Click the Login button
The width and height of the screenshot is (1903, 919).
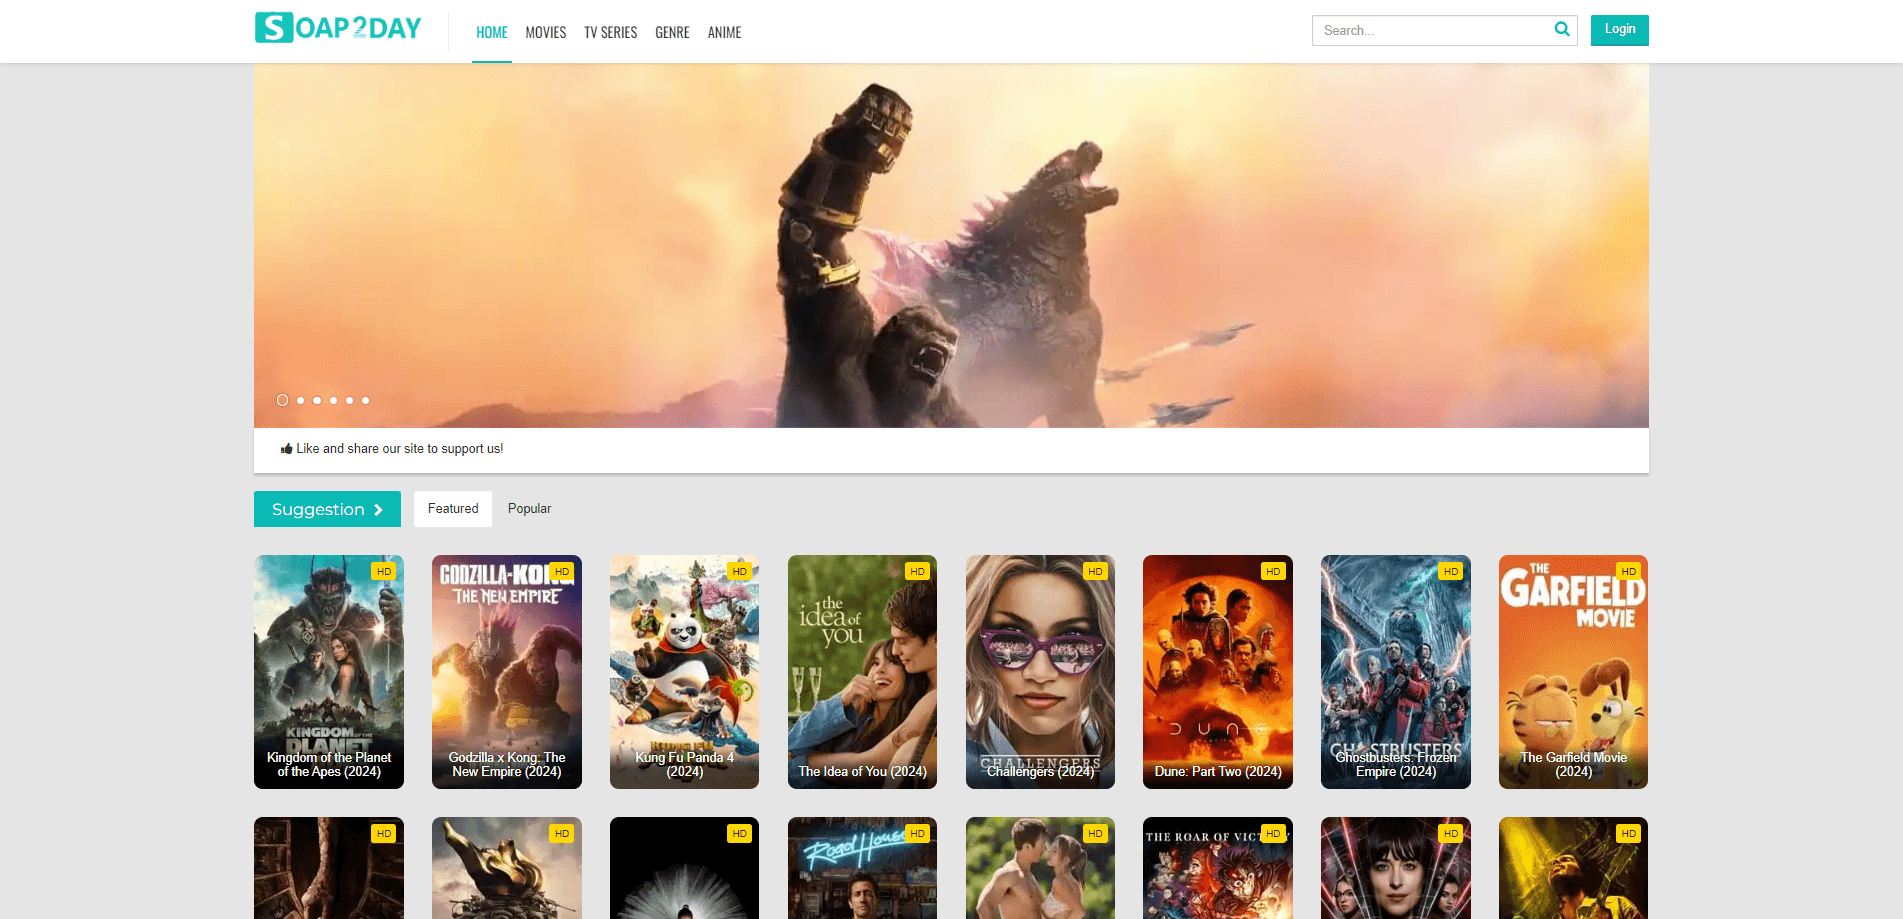pyautogui.click(x=1620, y=30)
